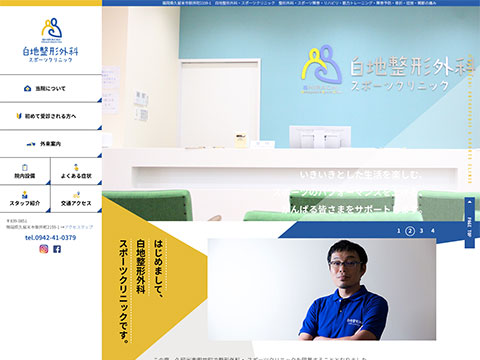
Task: Open the 当院について menu item
Action: pos(51,88)
